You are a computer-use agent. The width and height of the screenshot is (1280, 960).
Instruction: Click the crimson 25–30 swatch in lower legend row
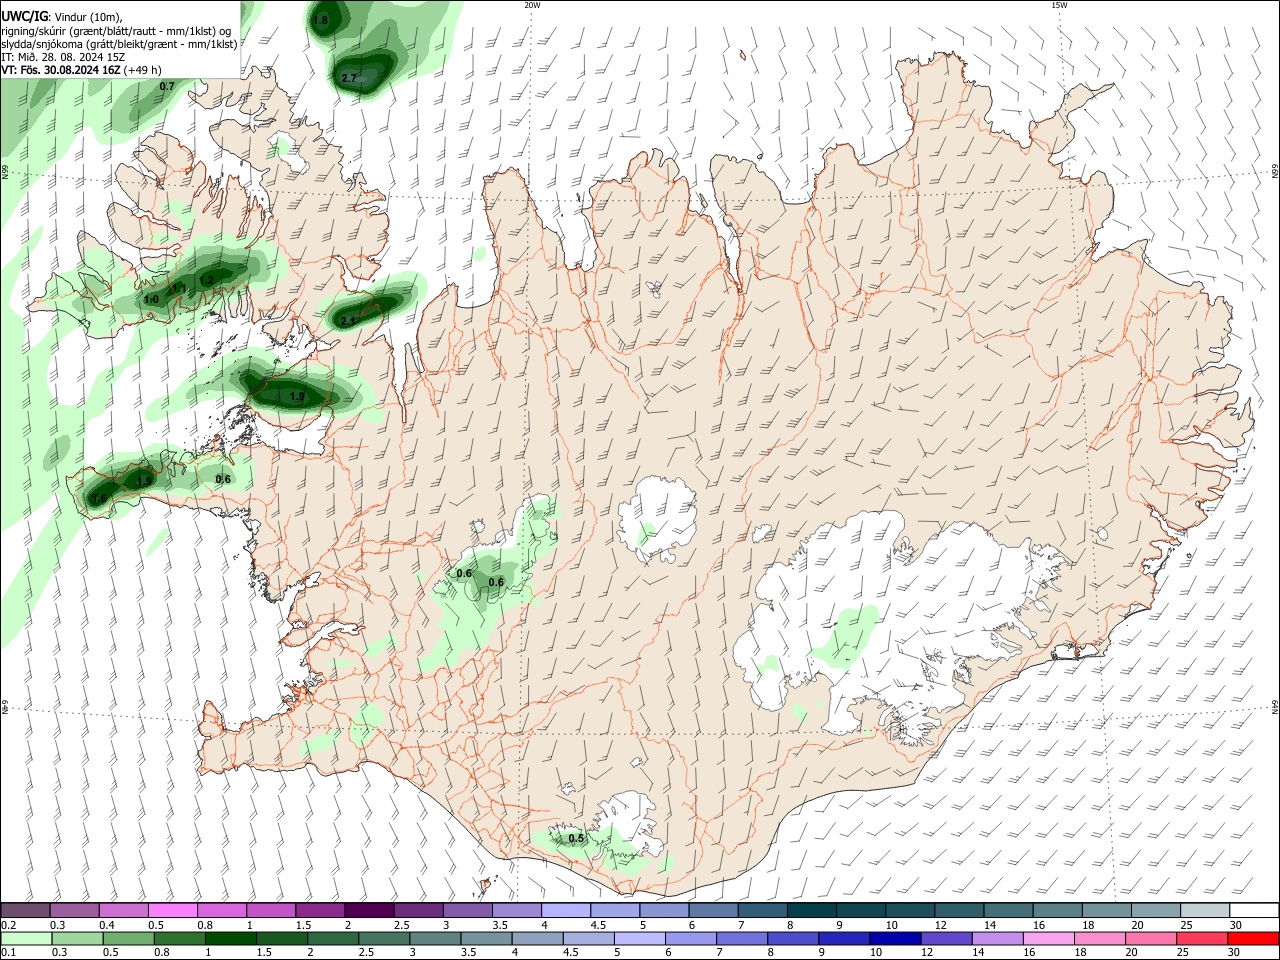point(1201,938)
